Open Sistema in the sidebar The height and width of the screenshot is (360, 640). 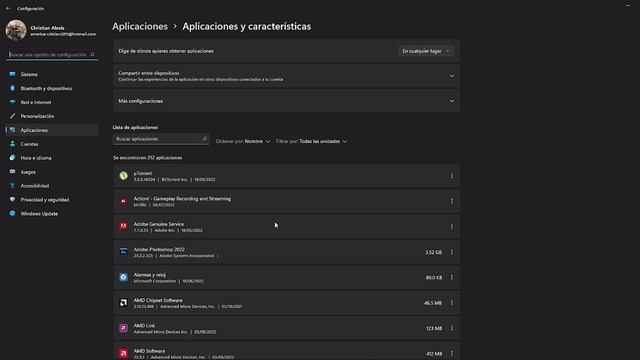pos(52,74)
